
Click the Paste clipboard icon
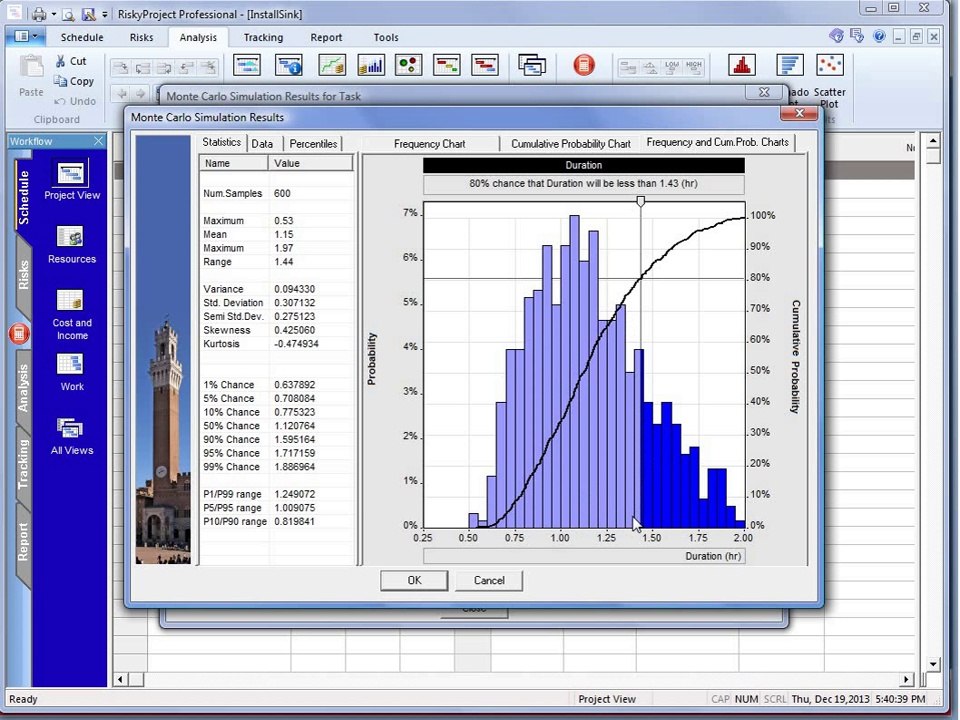pyautogui.click(x=31, y=67)
